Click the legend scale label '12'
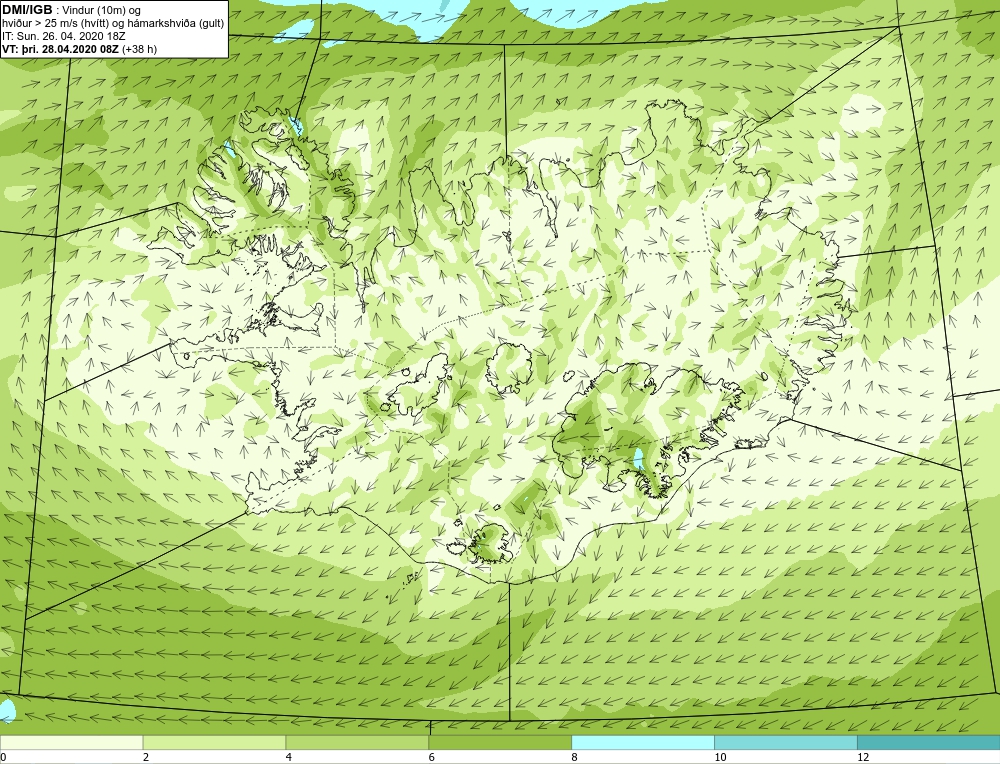 pyautogui.click(x=863, y=757)
